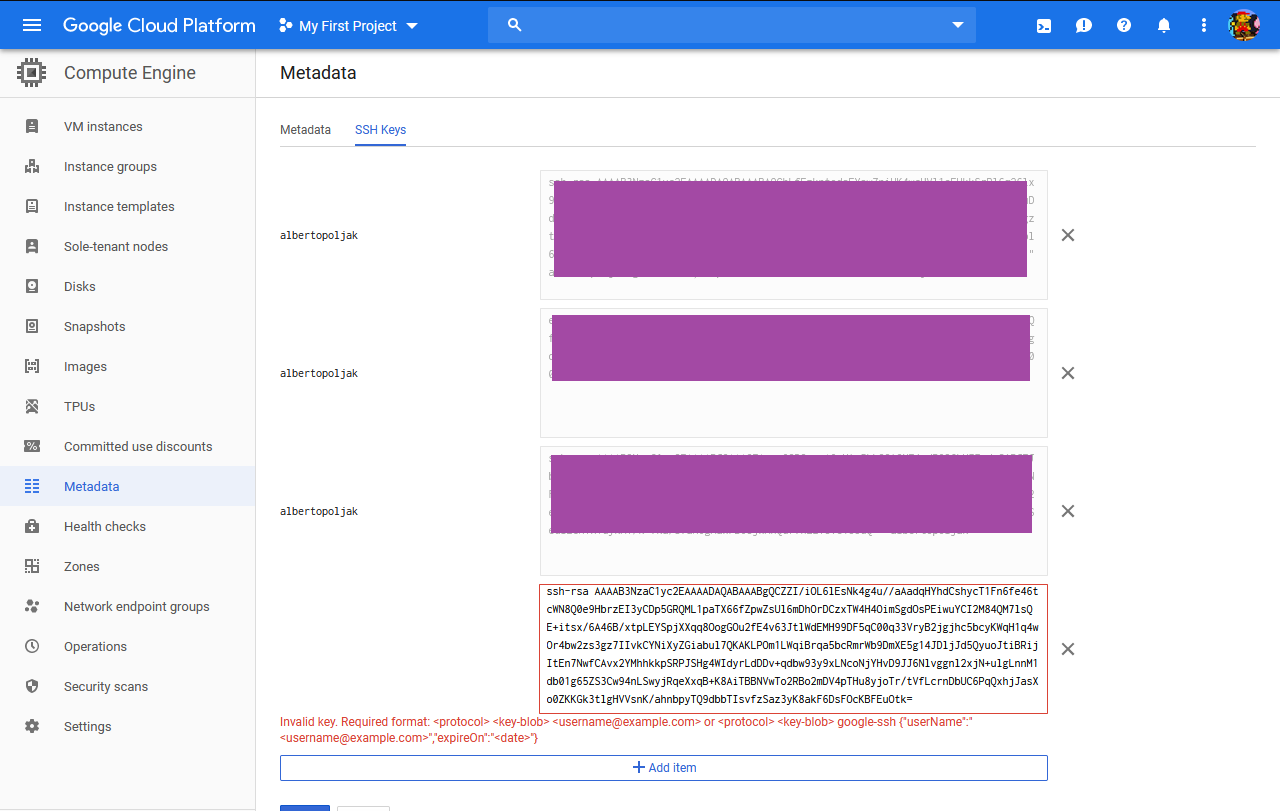The image size is (1280, 811).
Task: Click the TPUs sidebar icon
Action: (32, 407)
